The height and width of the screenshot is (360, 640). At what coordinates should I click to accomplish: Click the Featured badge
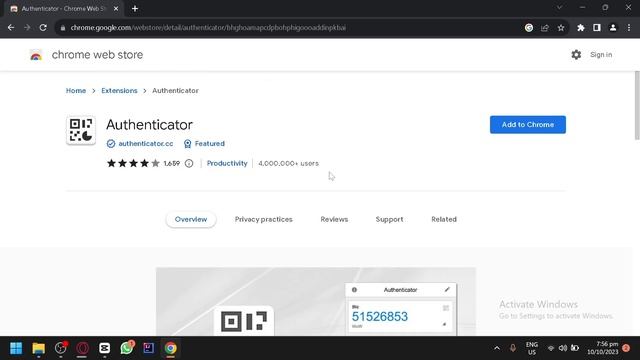pyautogui.click(x=204, y=144)
